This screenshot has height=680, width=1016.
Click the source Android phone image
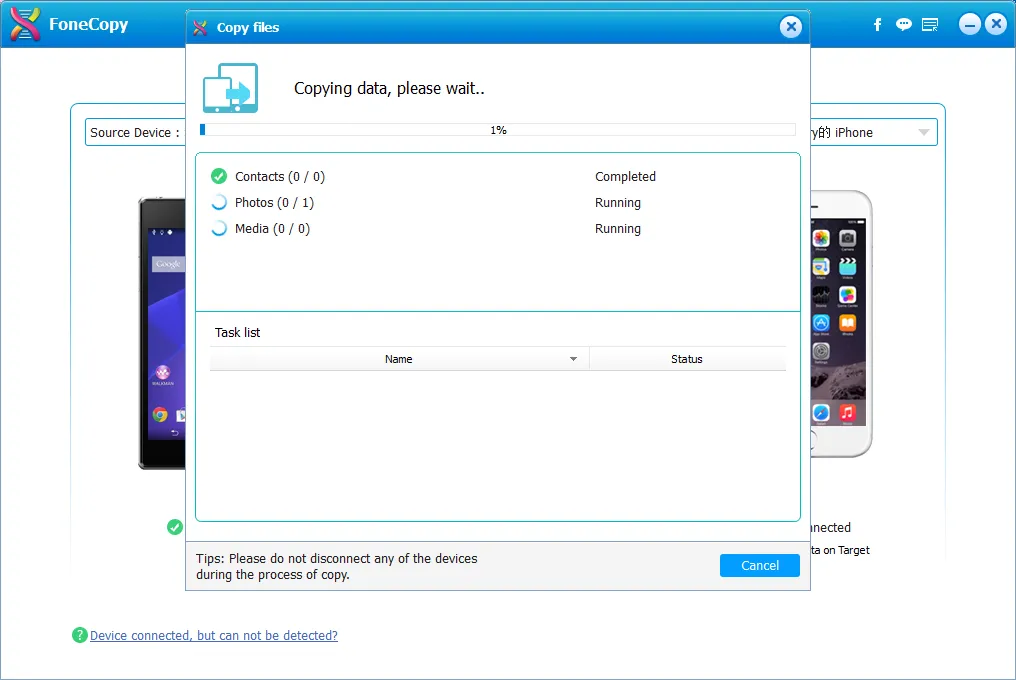click(x=162, y=333)
